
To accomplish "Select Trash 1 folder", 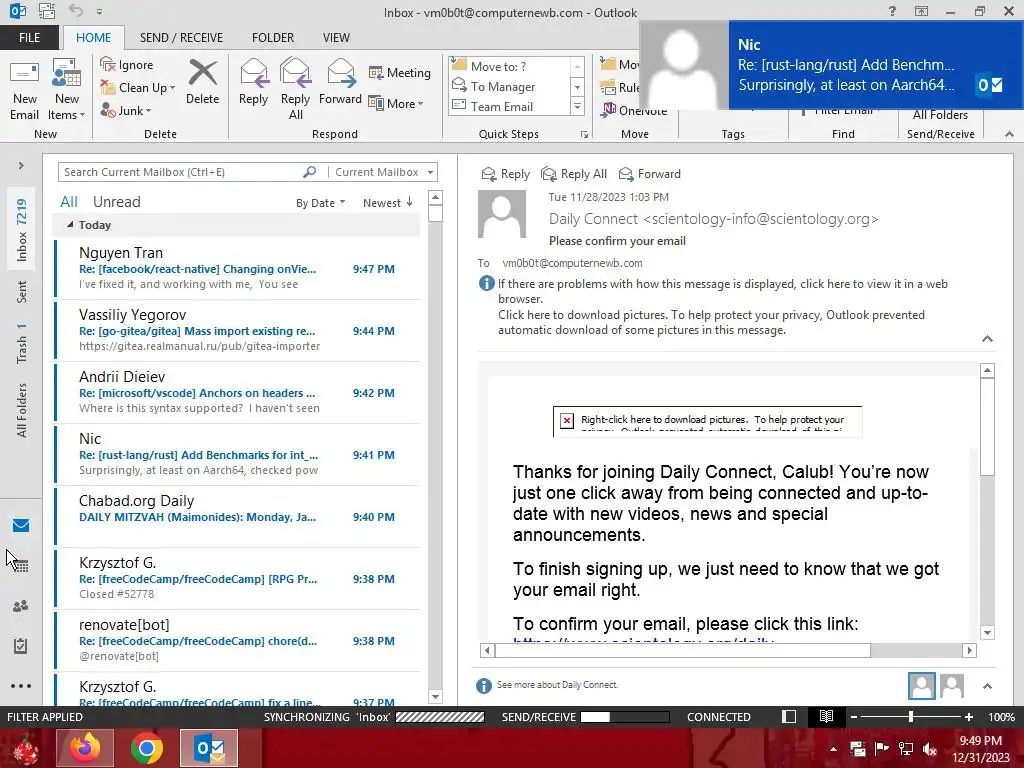I will 22,344.
